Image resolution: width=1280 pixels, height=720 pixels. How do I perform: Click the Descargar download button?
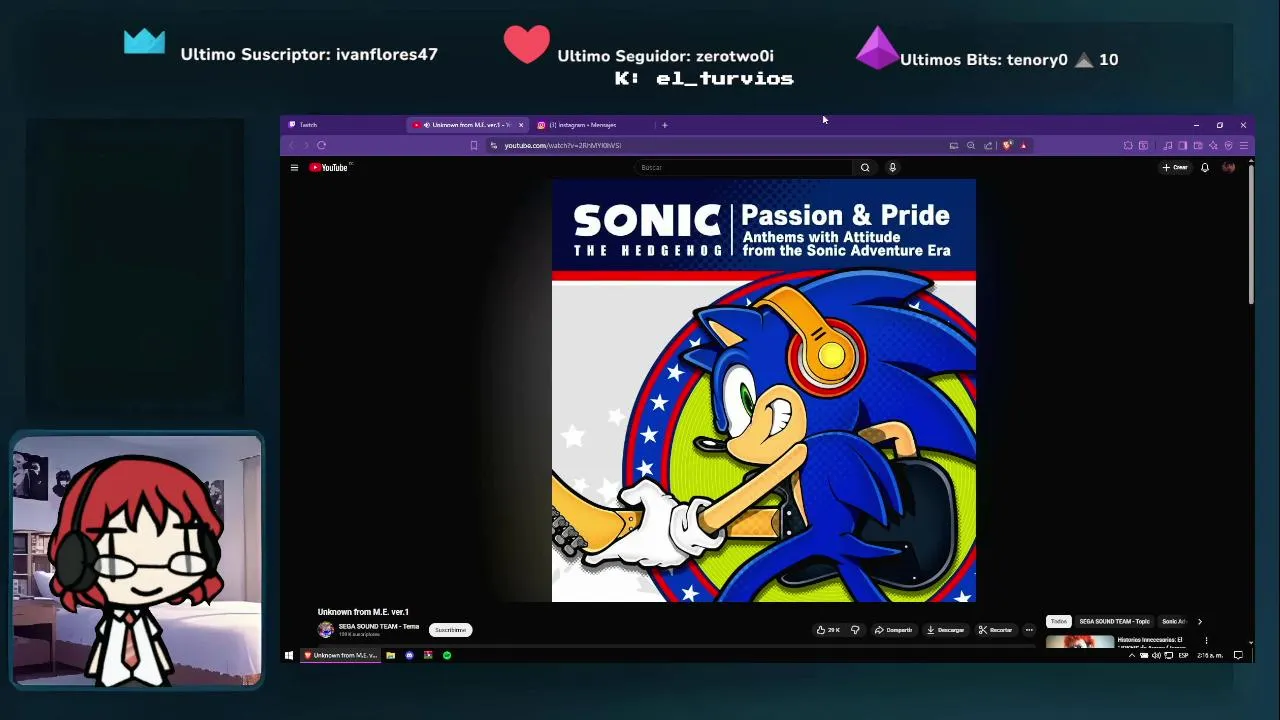click(x=945, y=630)
